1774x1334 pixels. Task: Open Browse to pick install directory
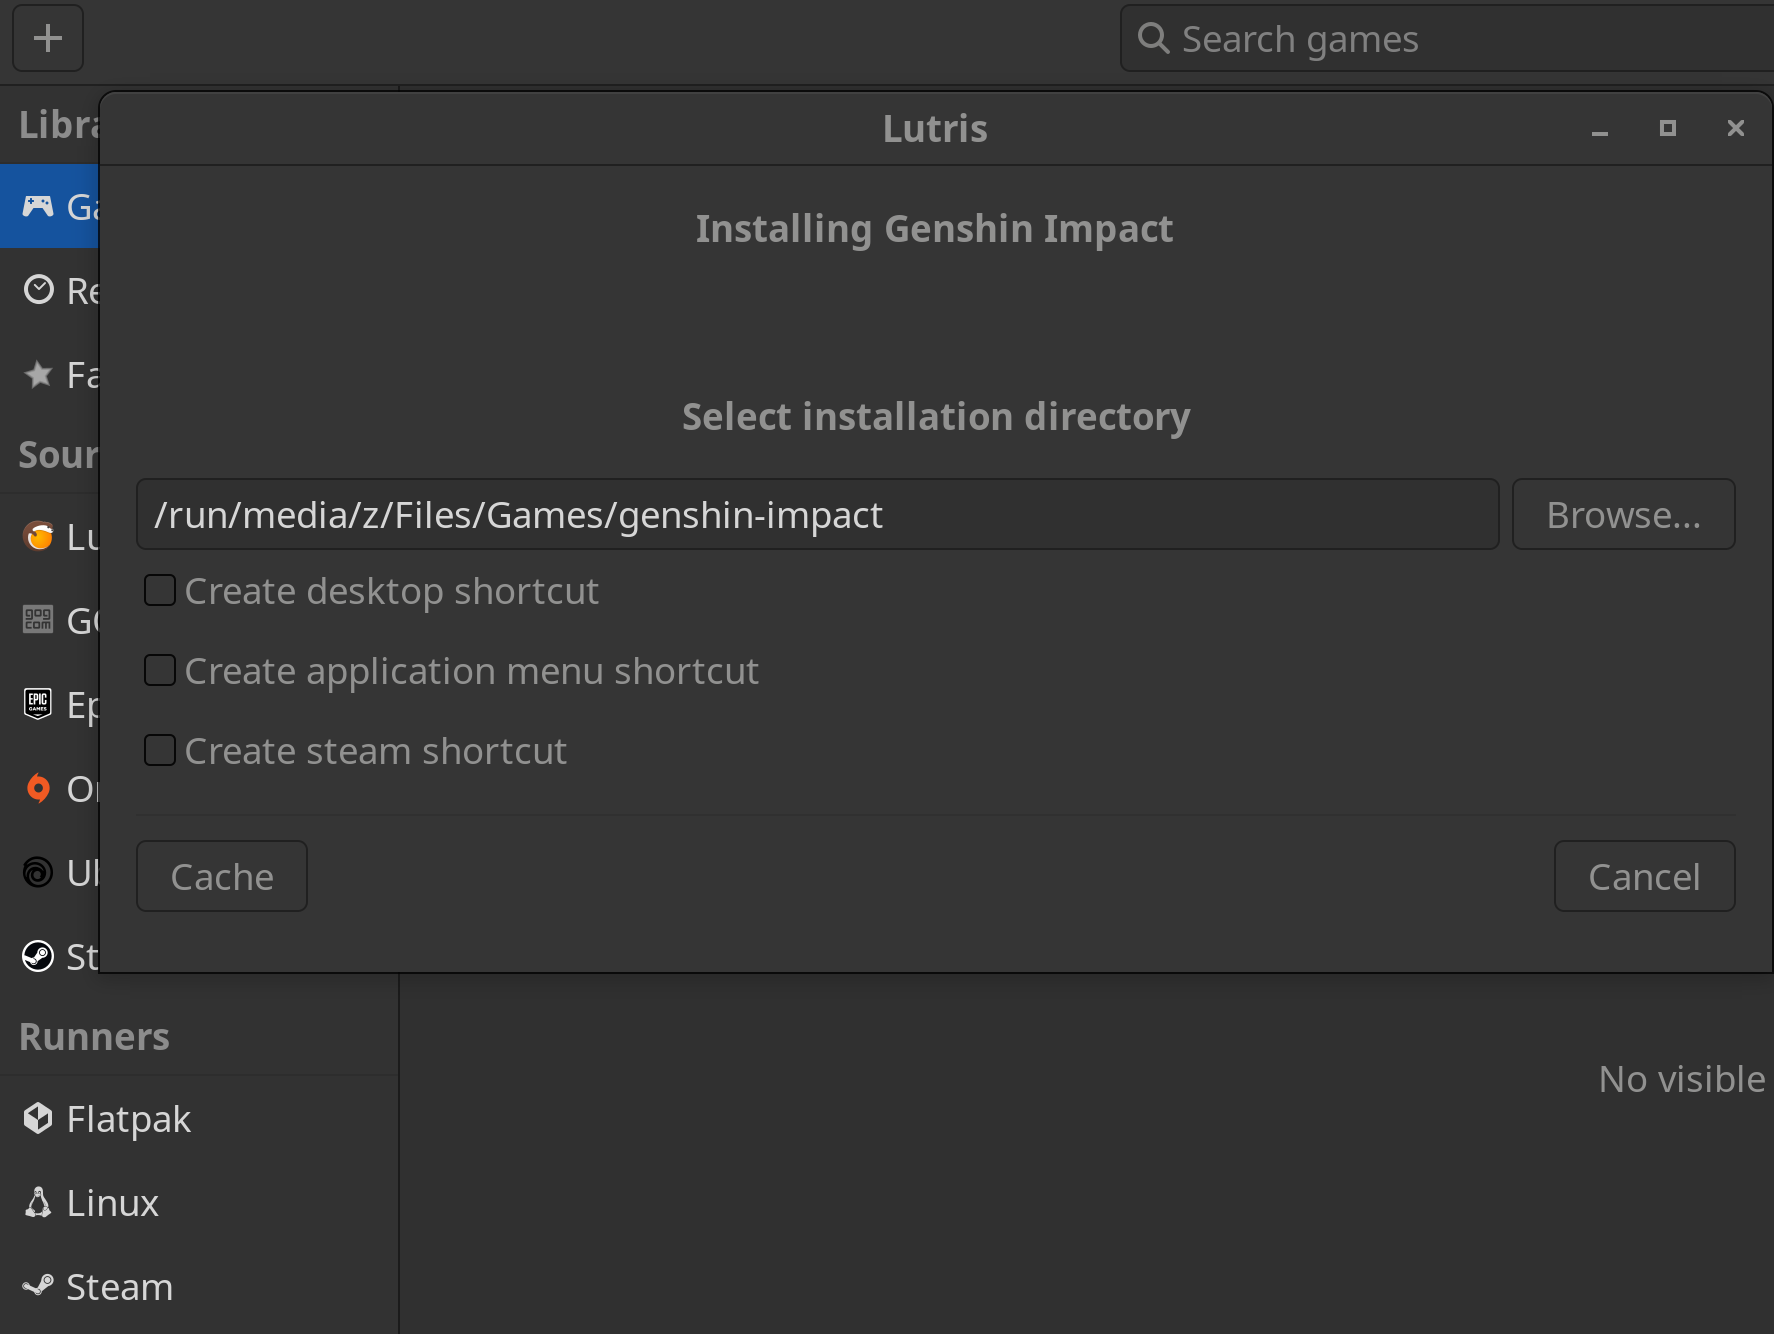tap(1622, 514)
